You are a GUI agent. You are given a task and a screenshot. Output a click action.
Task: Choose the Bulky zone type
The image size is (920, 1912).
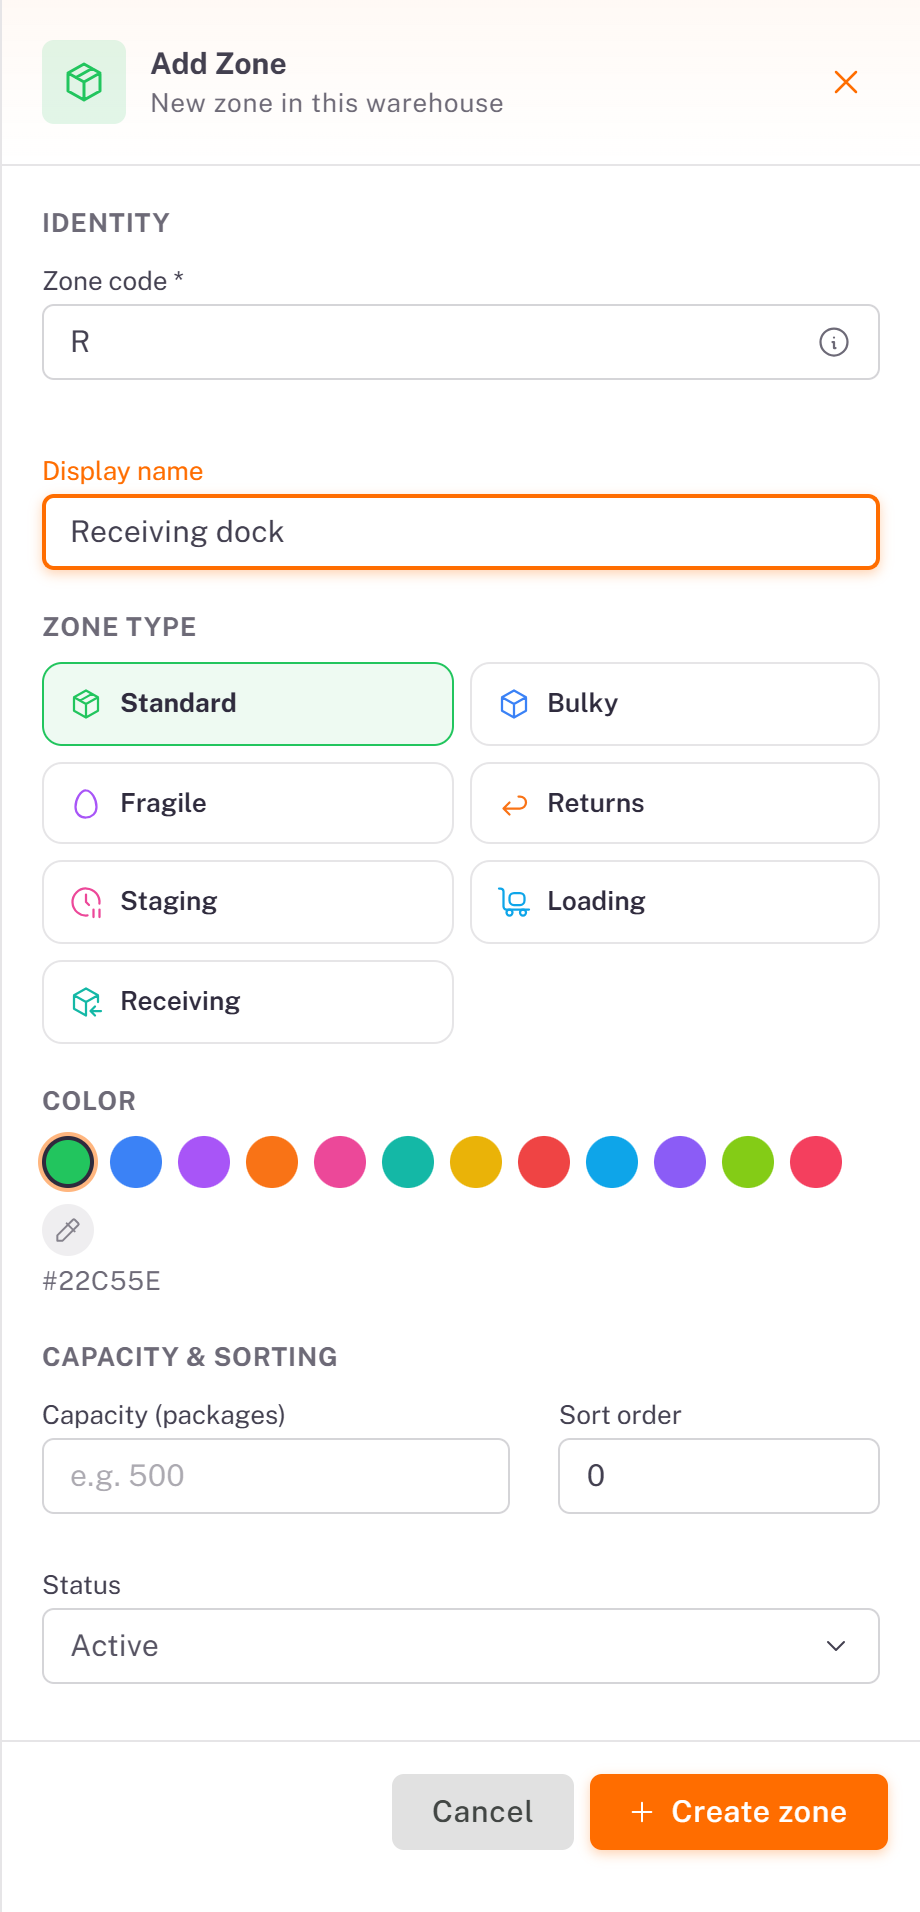tap(675, 704)
